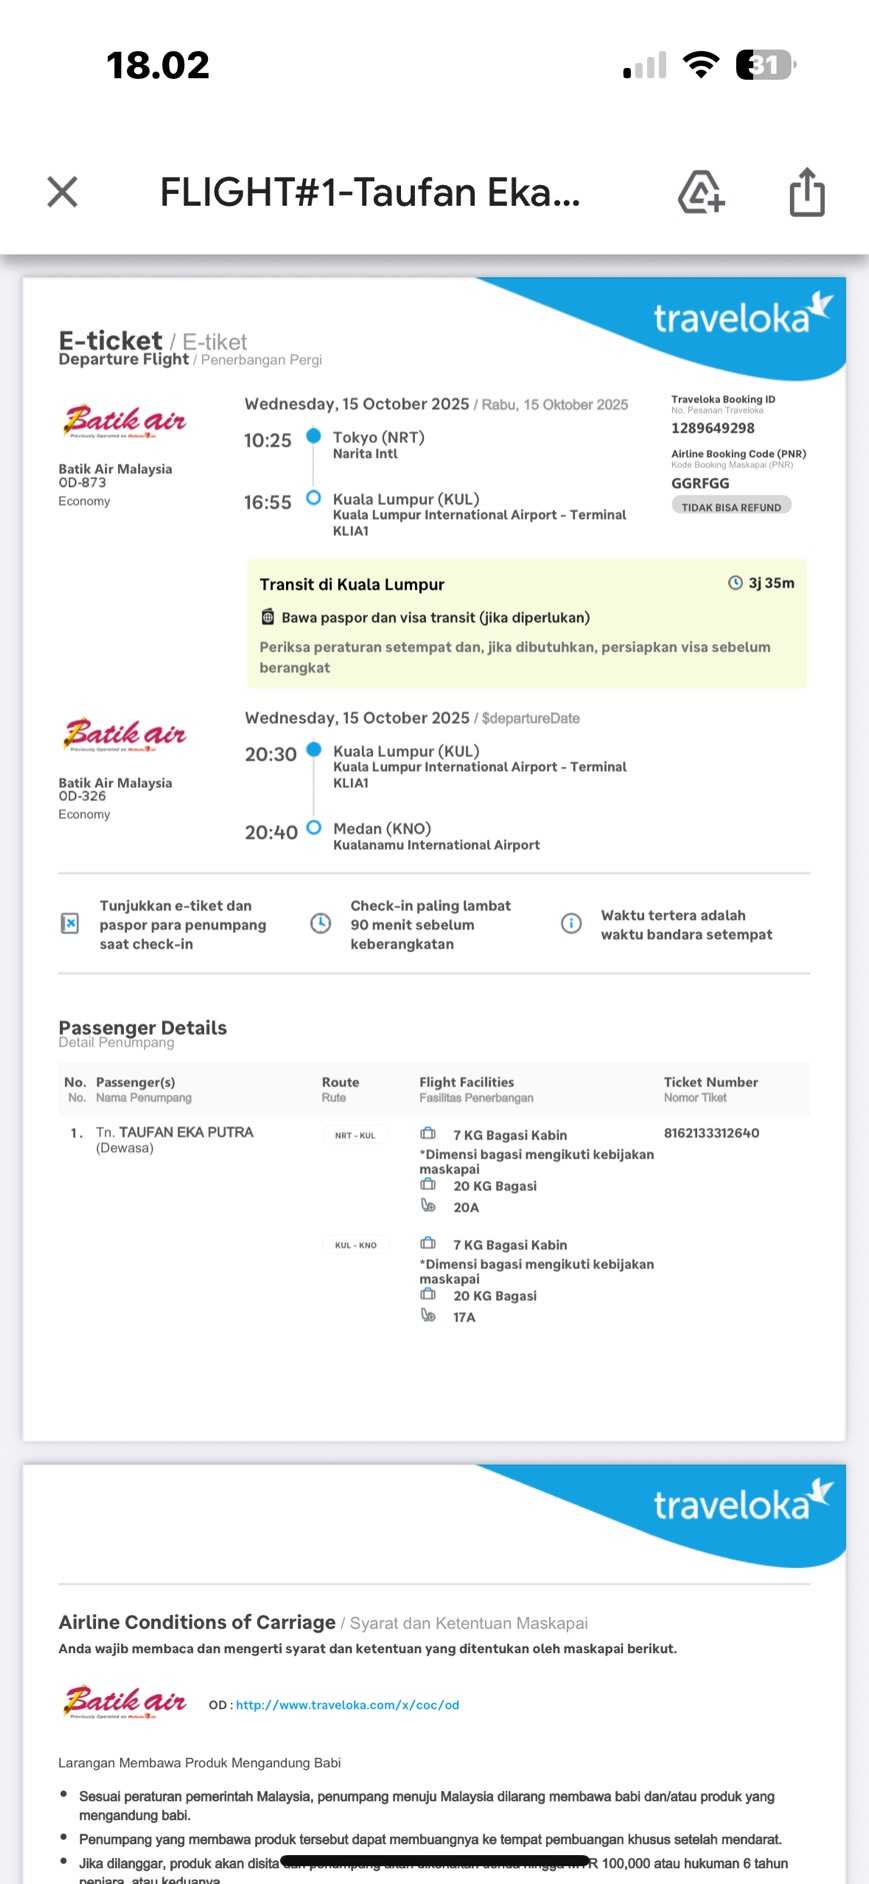Viewport: 869px width, 1884px height.
Task: Tap the Batik Air logo for OD-326
Action: pyautogui.click(x=125, y=735)
